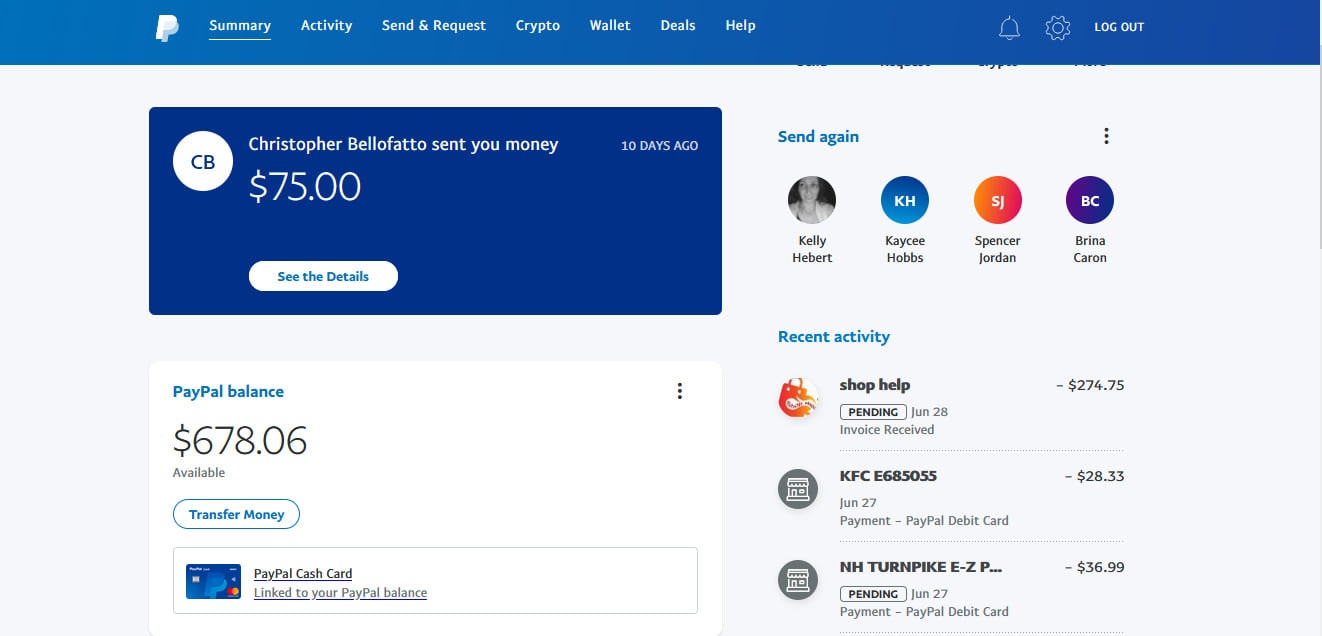1322x636 pixels.
Task: Open the Recent activity heading link
Action: click(x=834, y=337)
